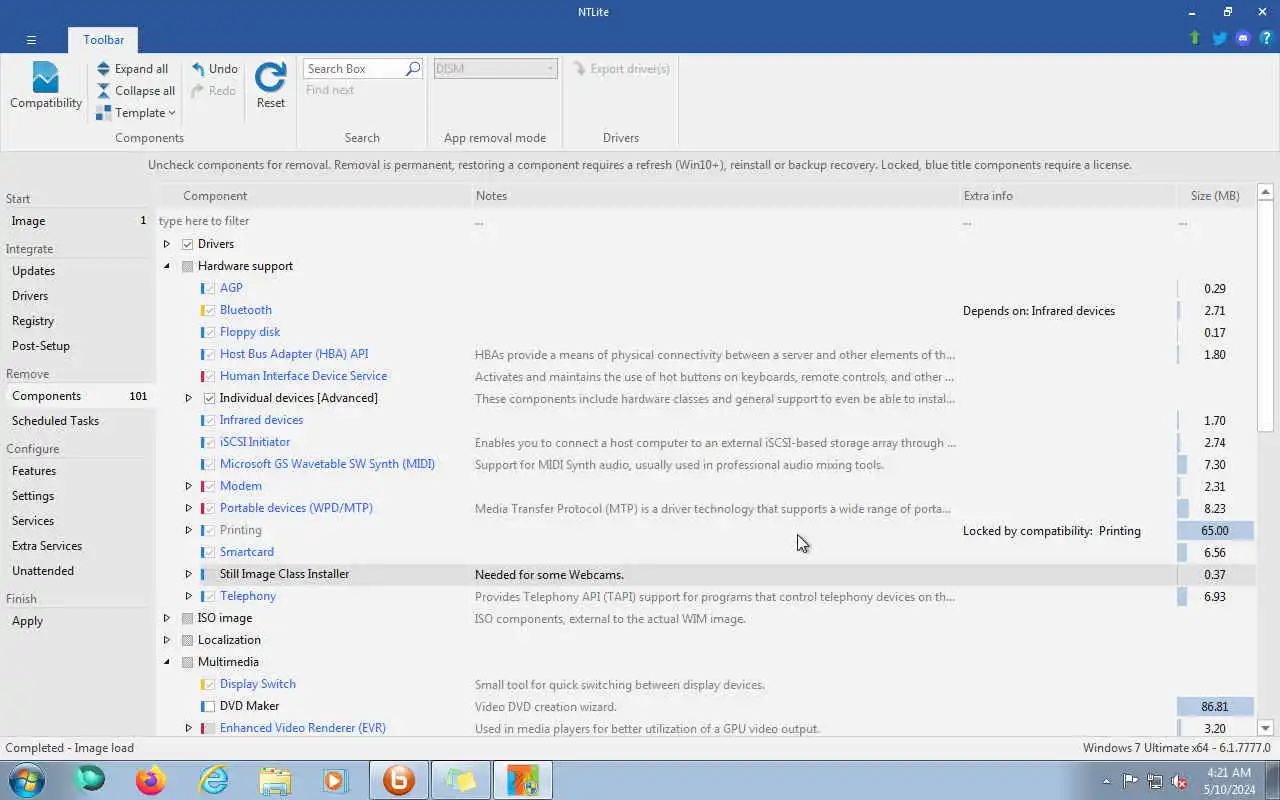1280x800 pixels.
Task: Uncheck the Bluetooth component checkbox
Action: coord(208,310)
